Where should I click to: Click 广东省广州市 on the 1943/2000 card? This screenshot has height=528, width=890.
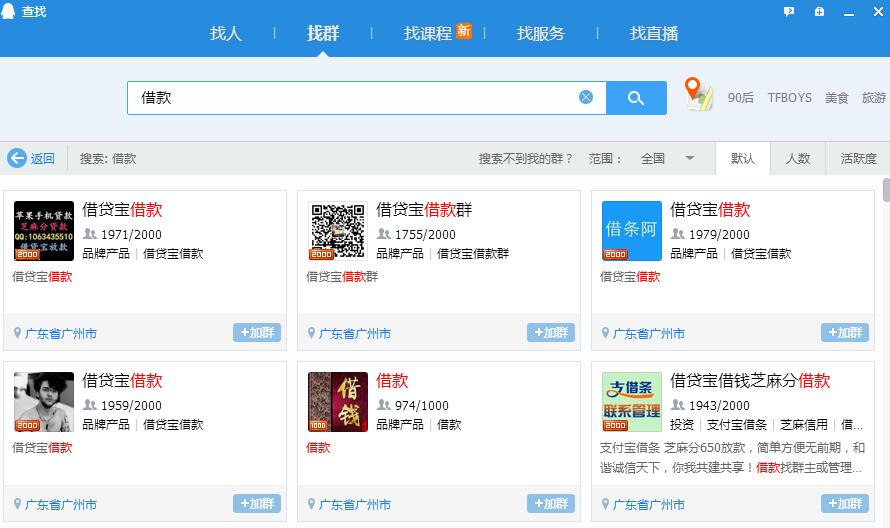(x=649, y=504)
